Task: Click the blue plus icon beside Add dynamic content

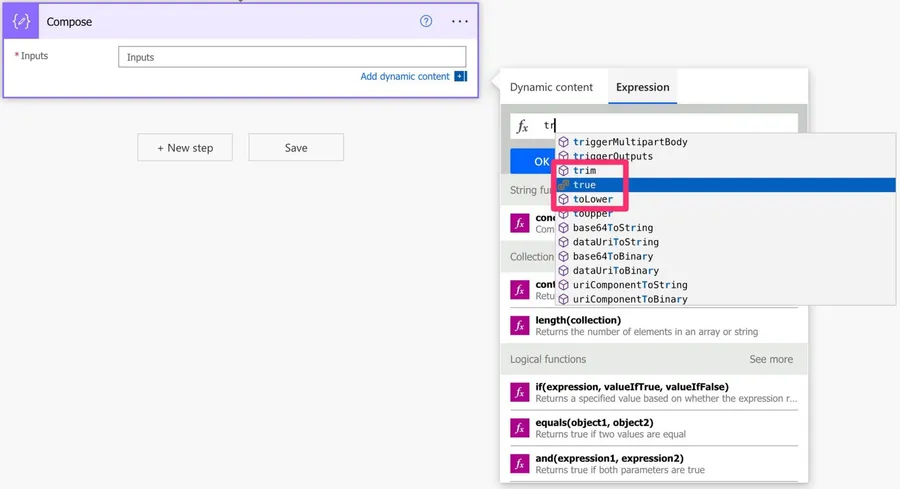Action: coord(460,77)
